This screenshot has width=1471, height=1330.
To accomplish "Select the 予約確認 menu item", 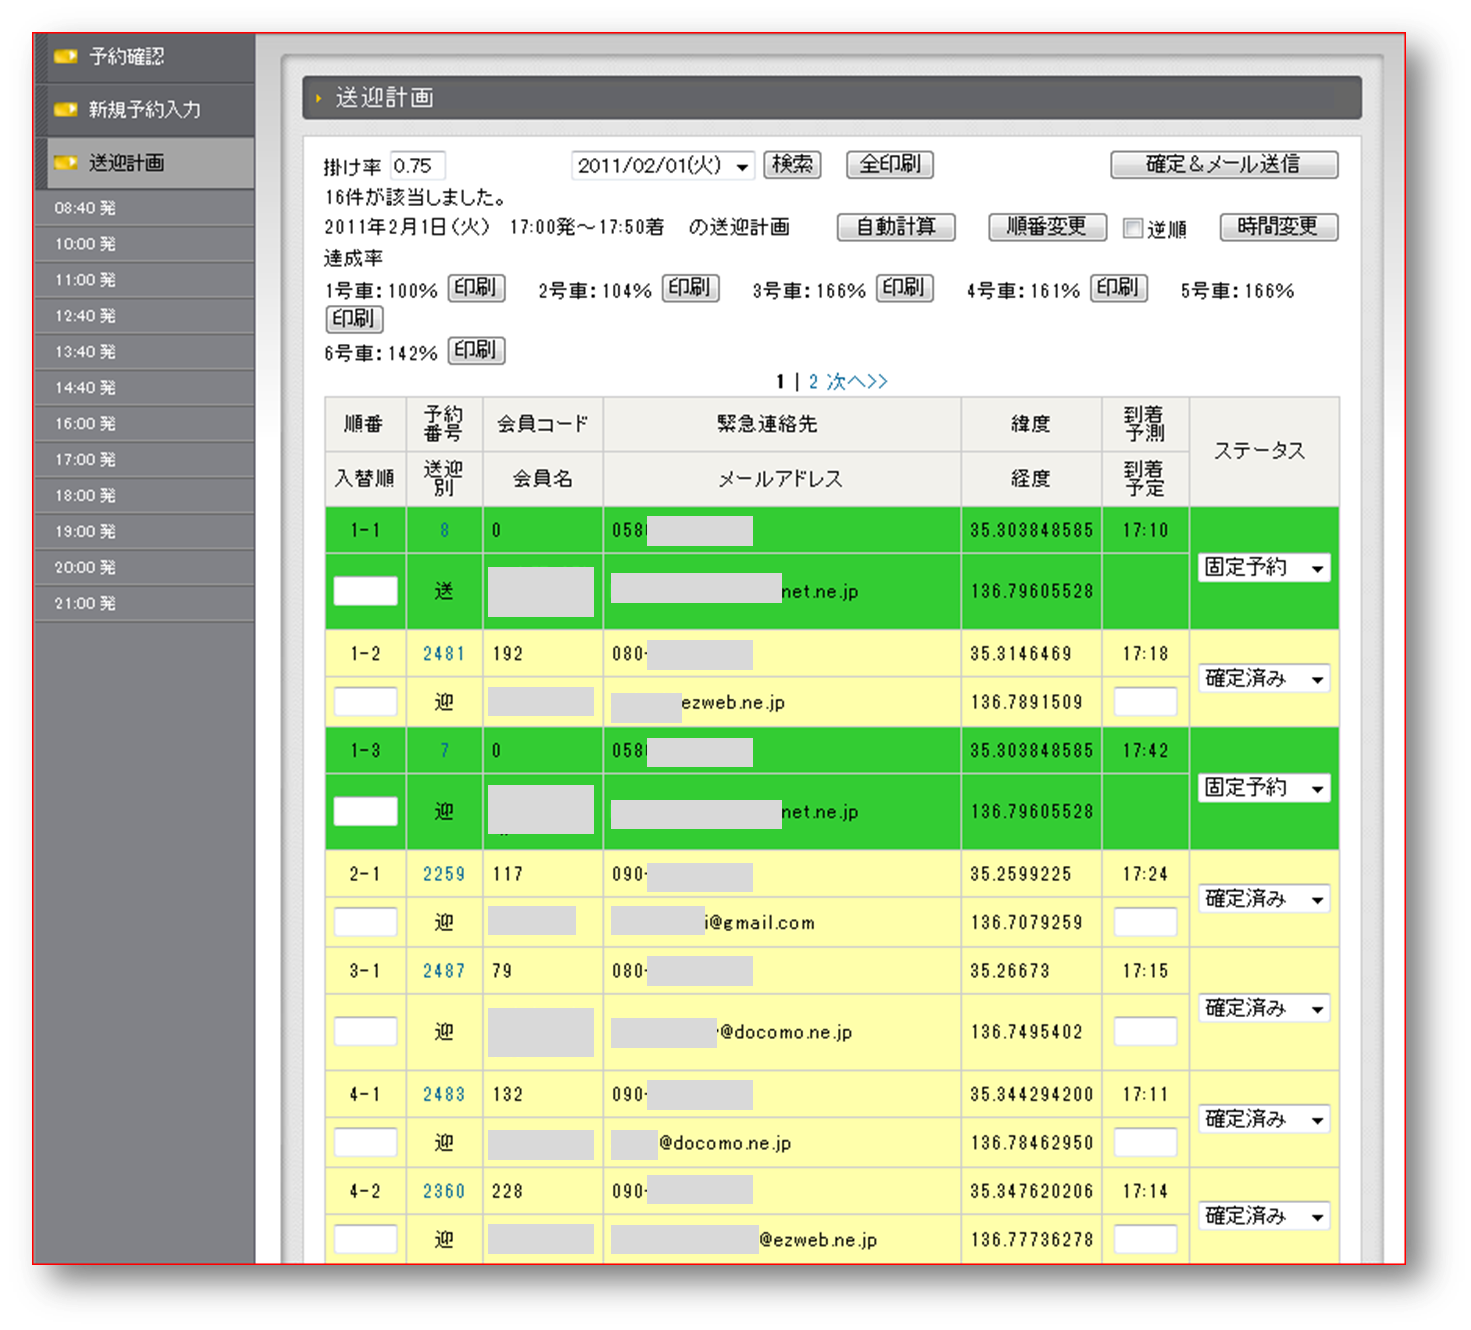I will tap(120, 57).
